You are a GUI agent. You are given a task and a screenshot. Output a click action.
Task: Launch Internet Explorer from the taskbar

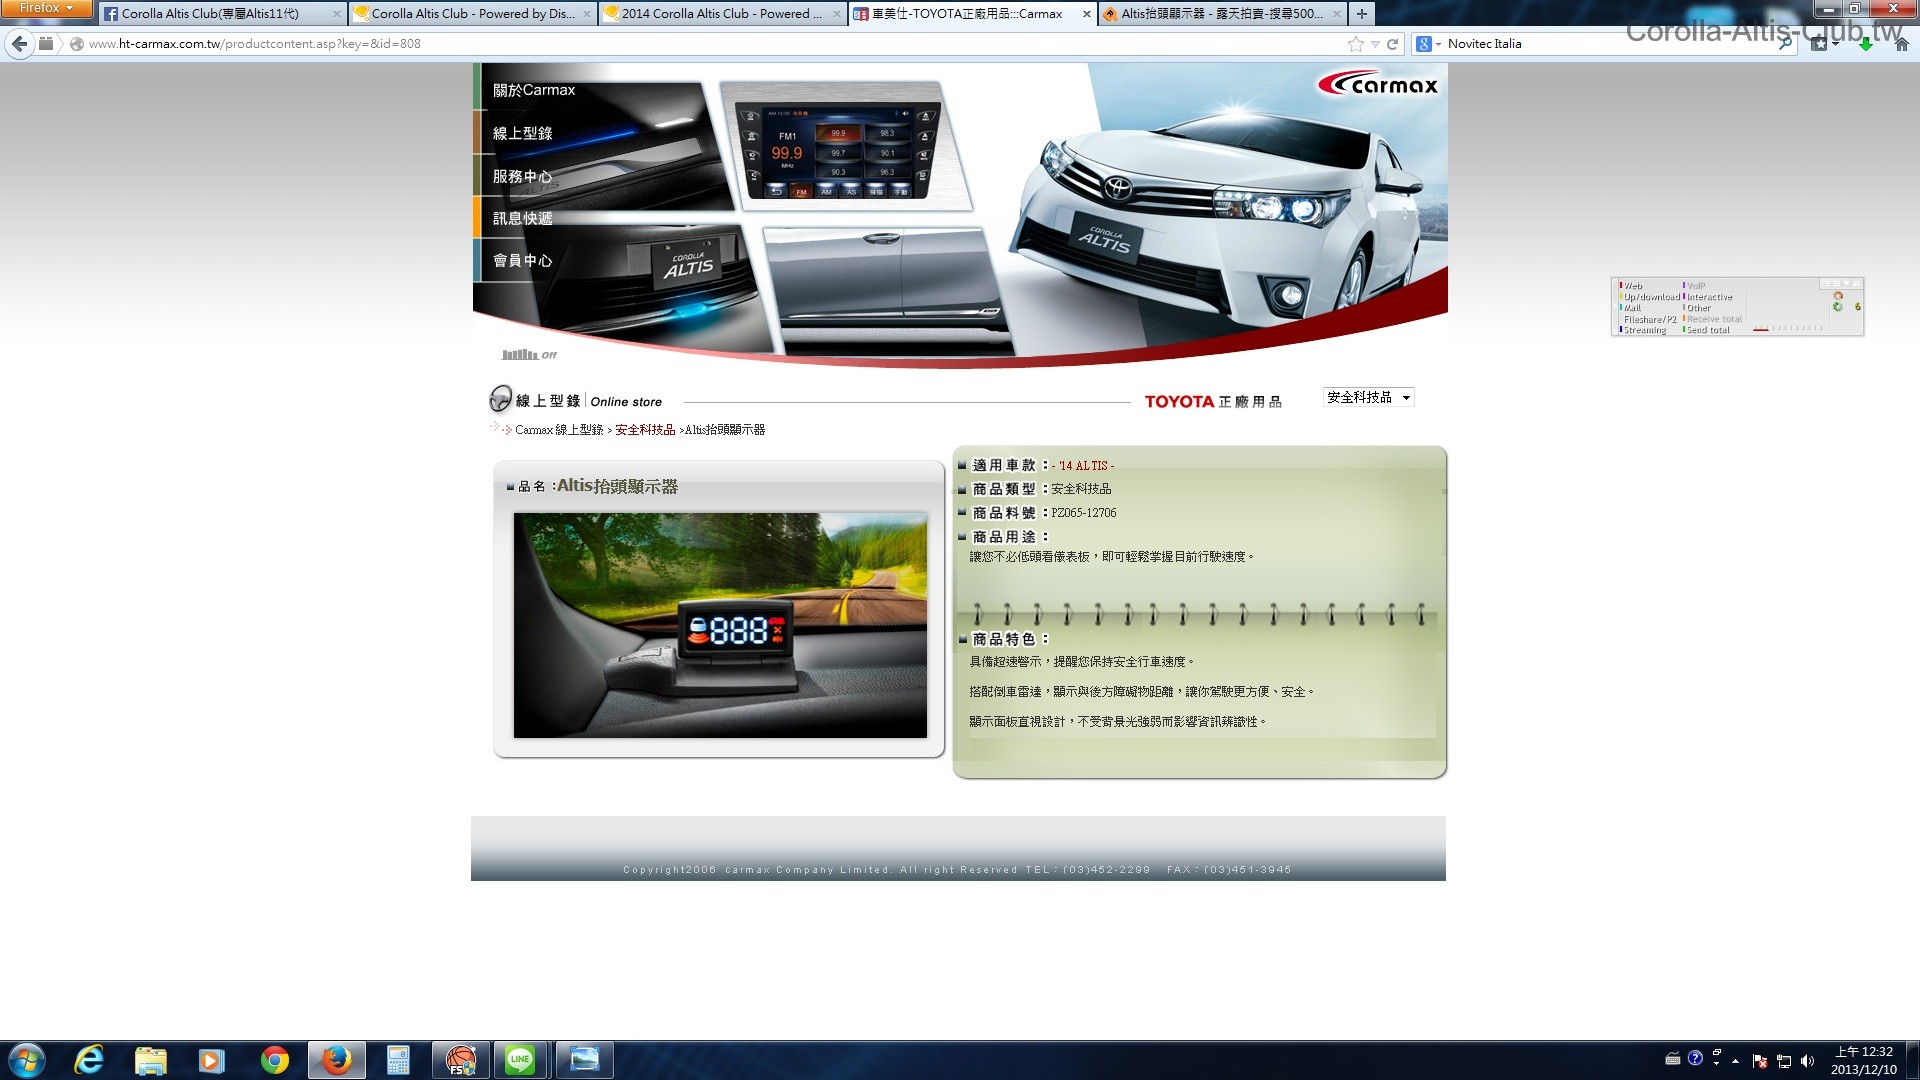(x=90, y=1060)
